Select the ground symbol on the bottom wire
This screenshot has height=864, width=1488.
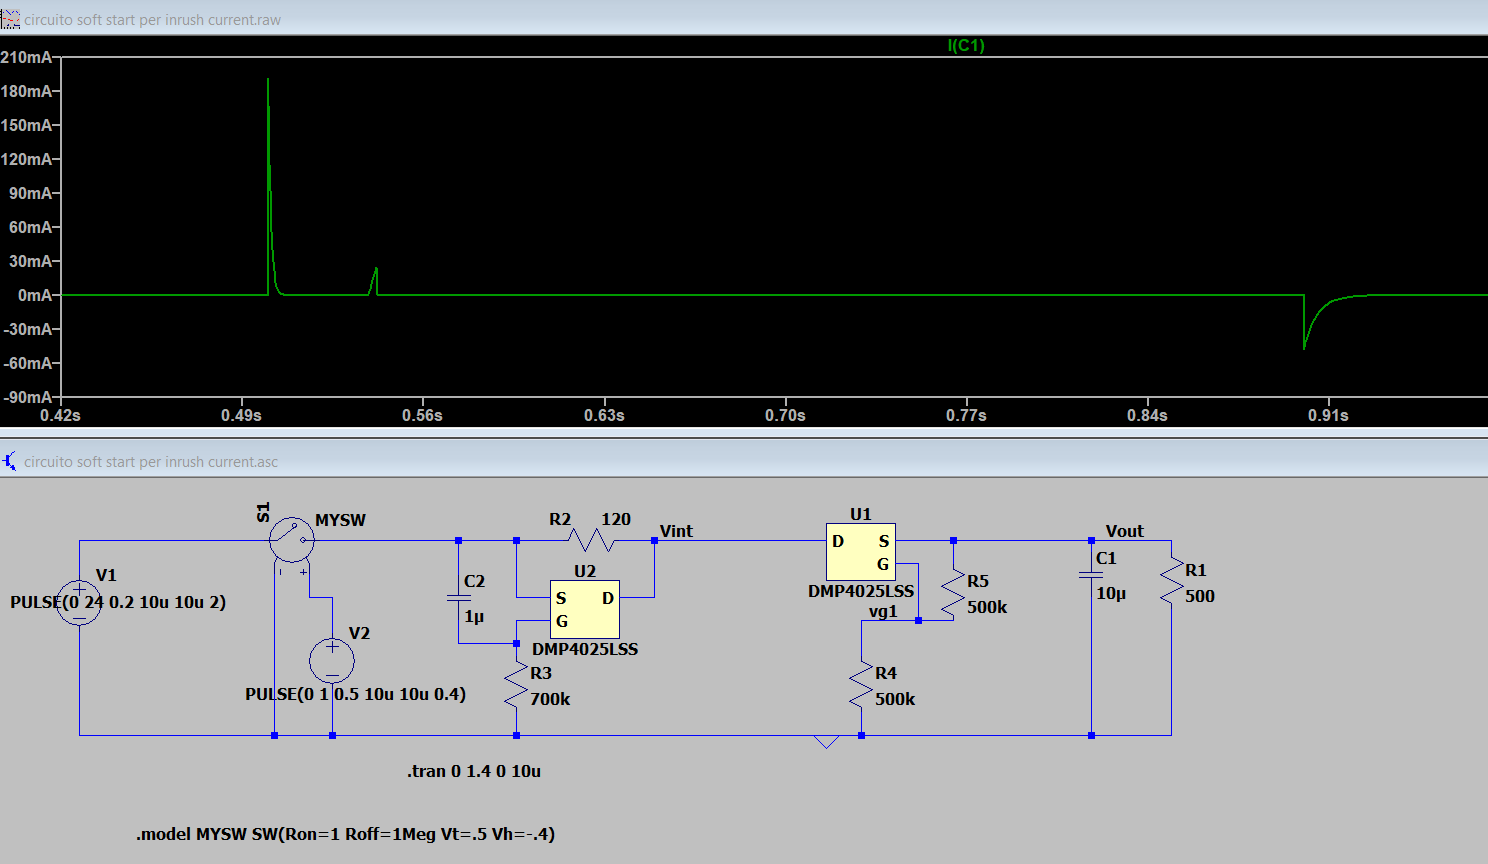click(826, 742)
